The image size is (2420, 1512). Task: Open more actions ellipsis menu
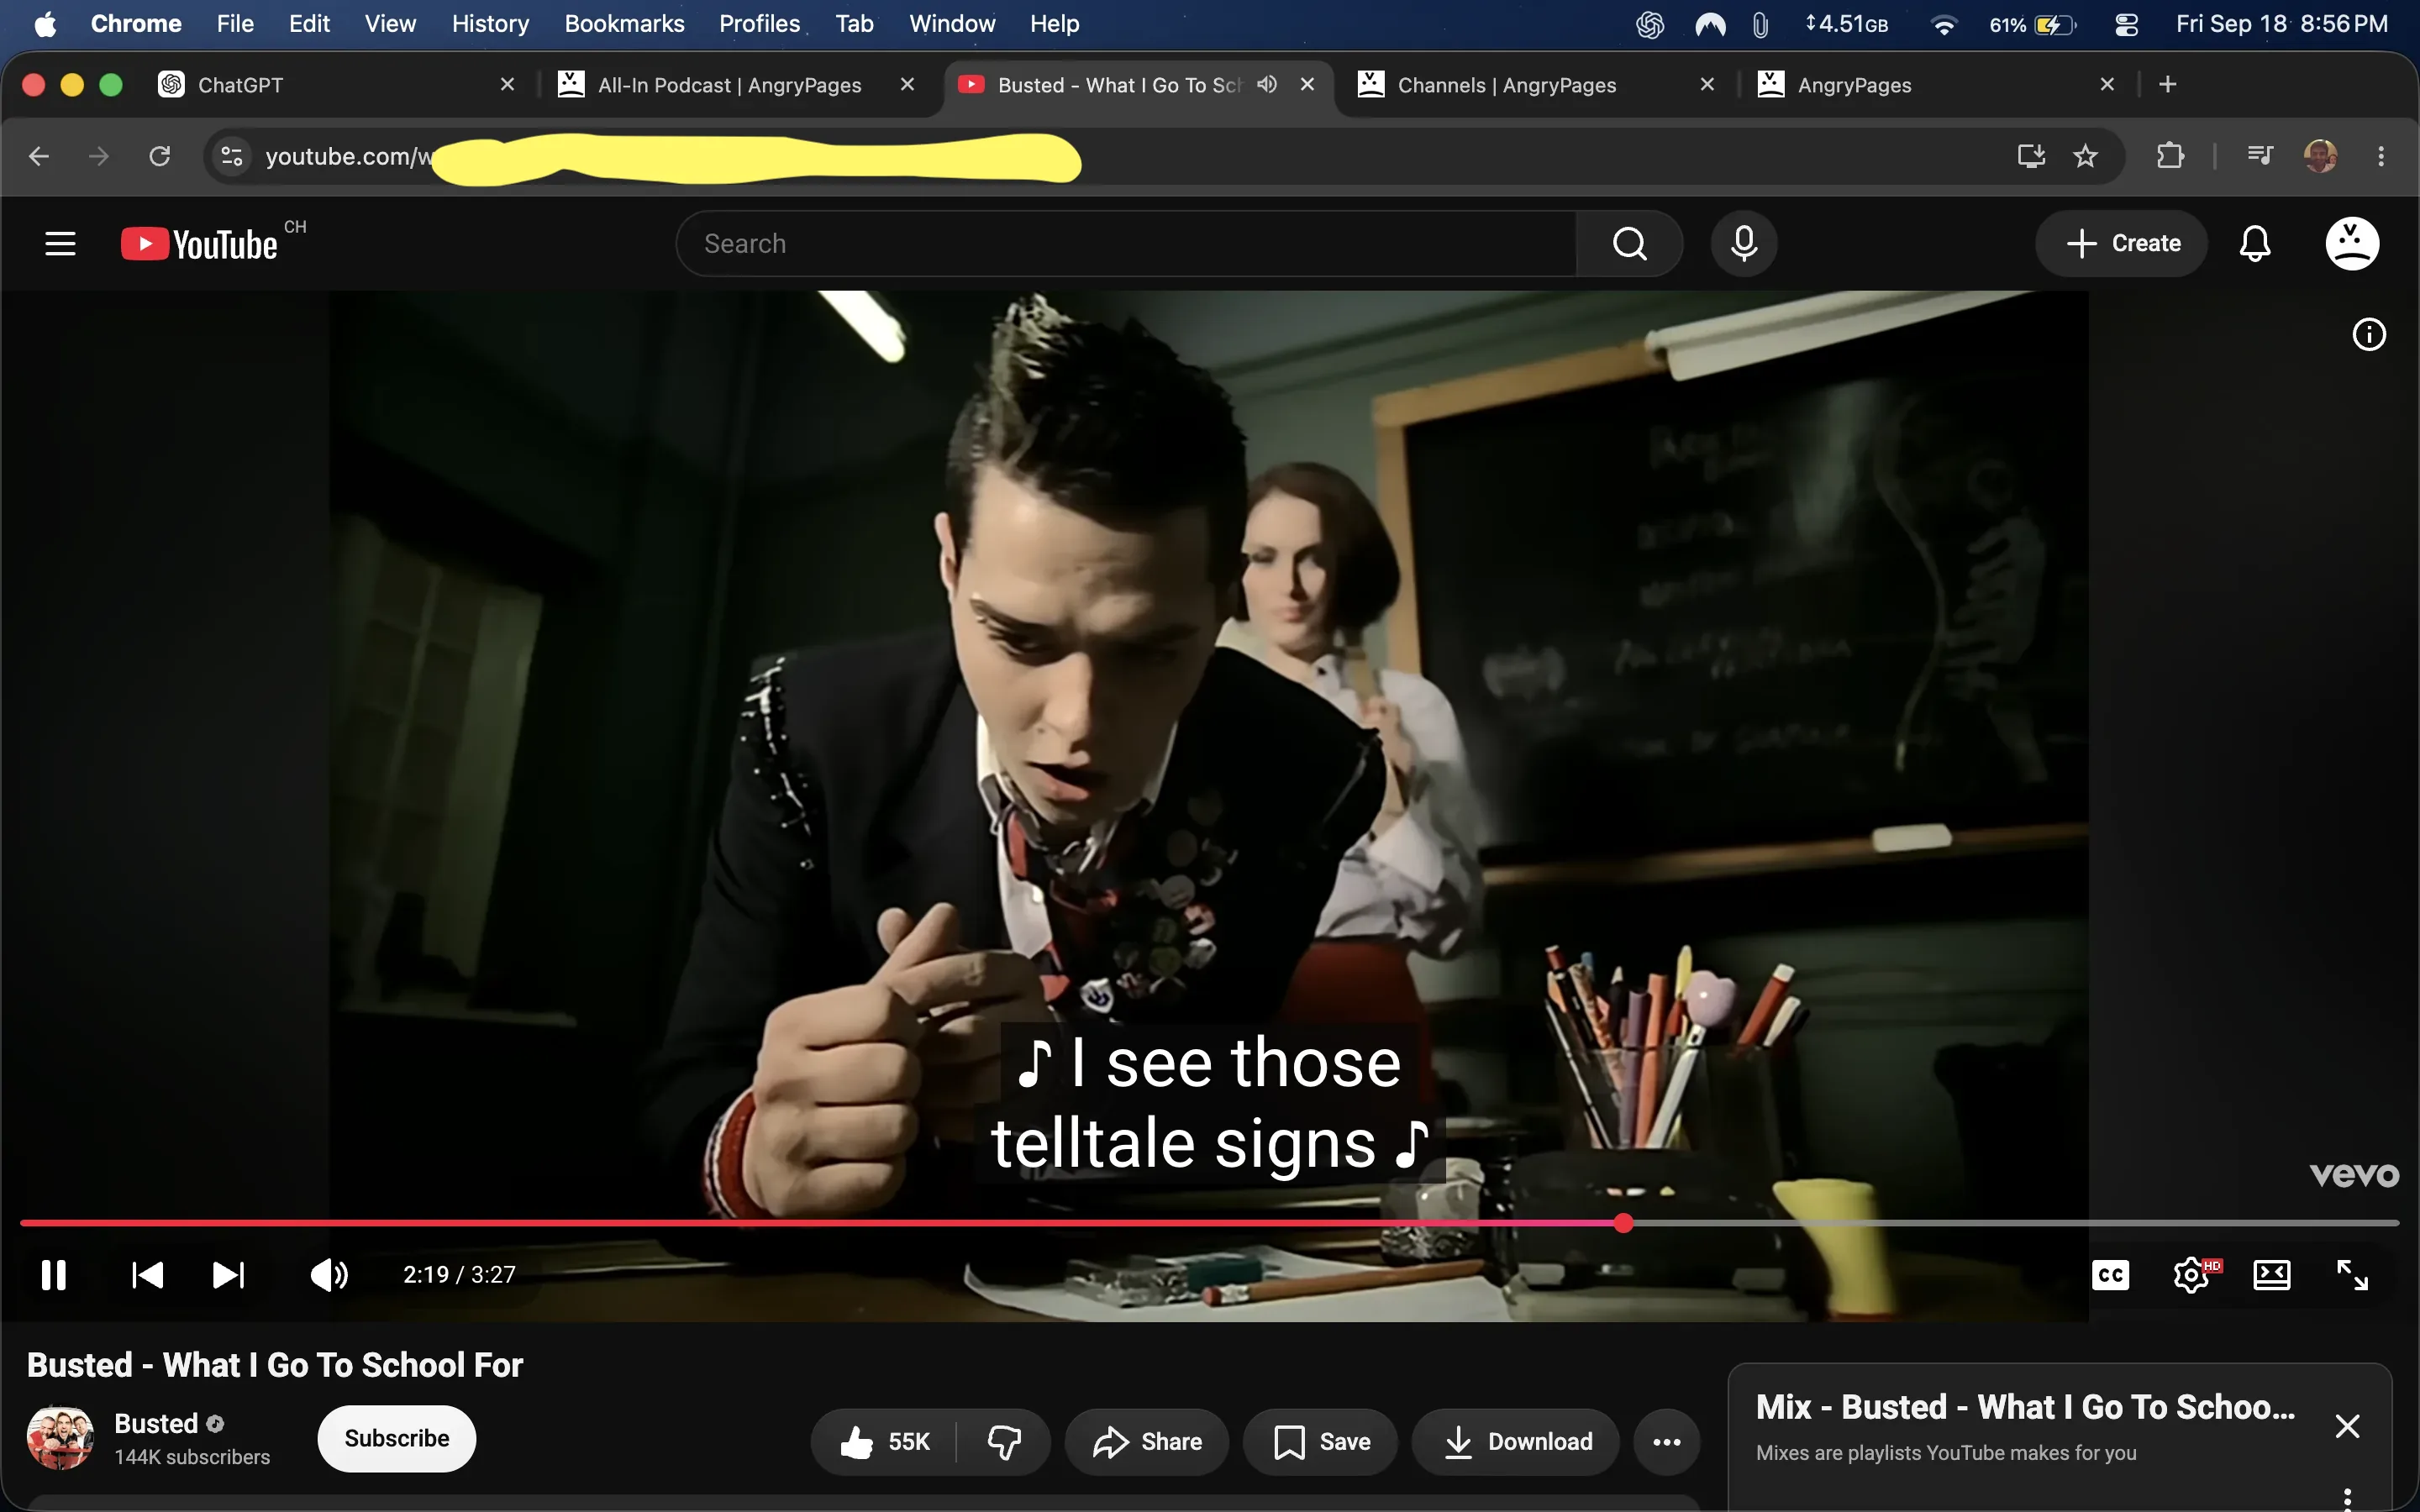(x=1667, y=1441)
